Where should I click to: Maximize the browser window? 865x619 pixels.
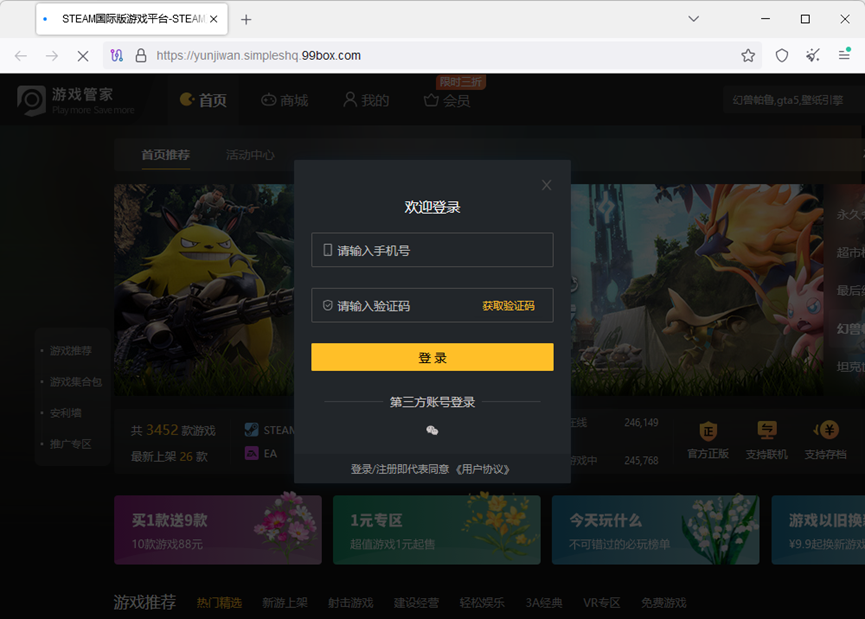coord(805,19)
